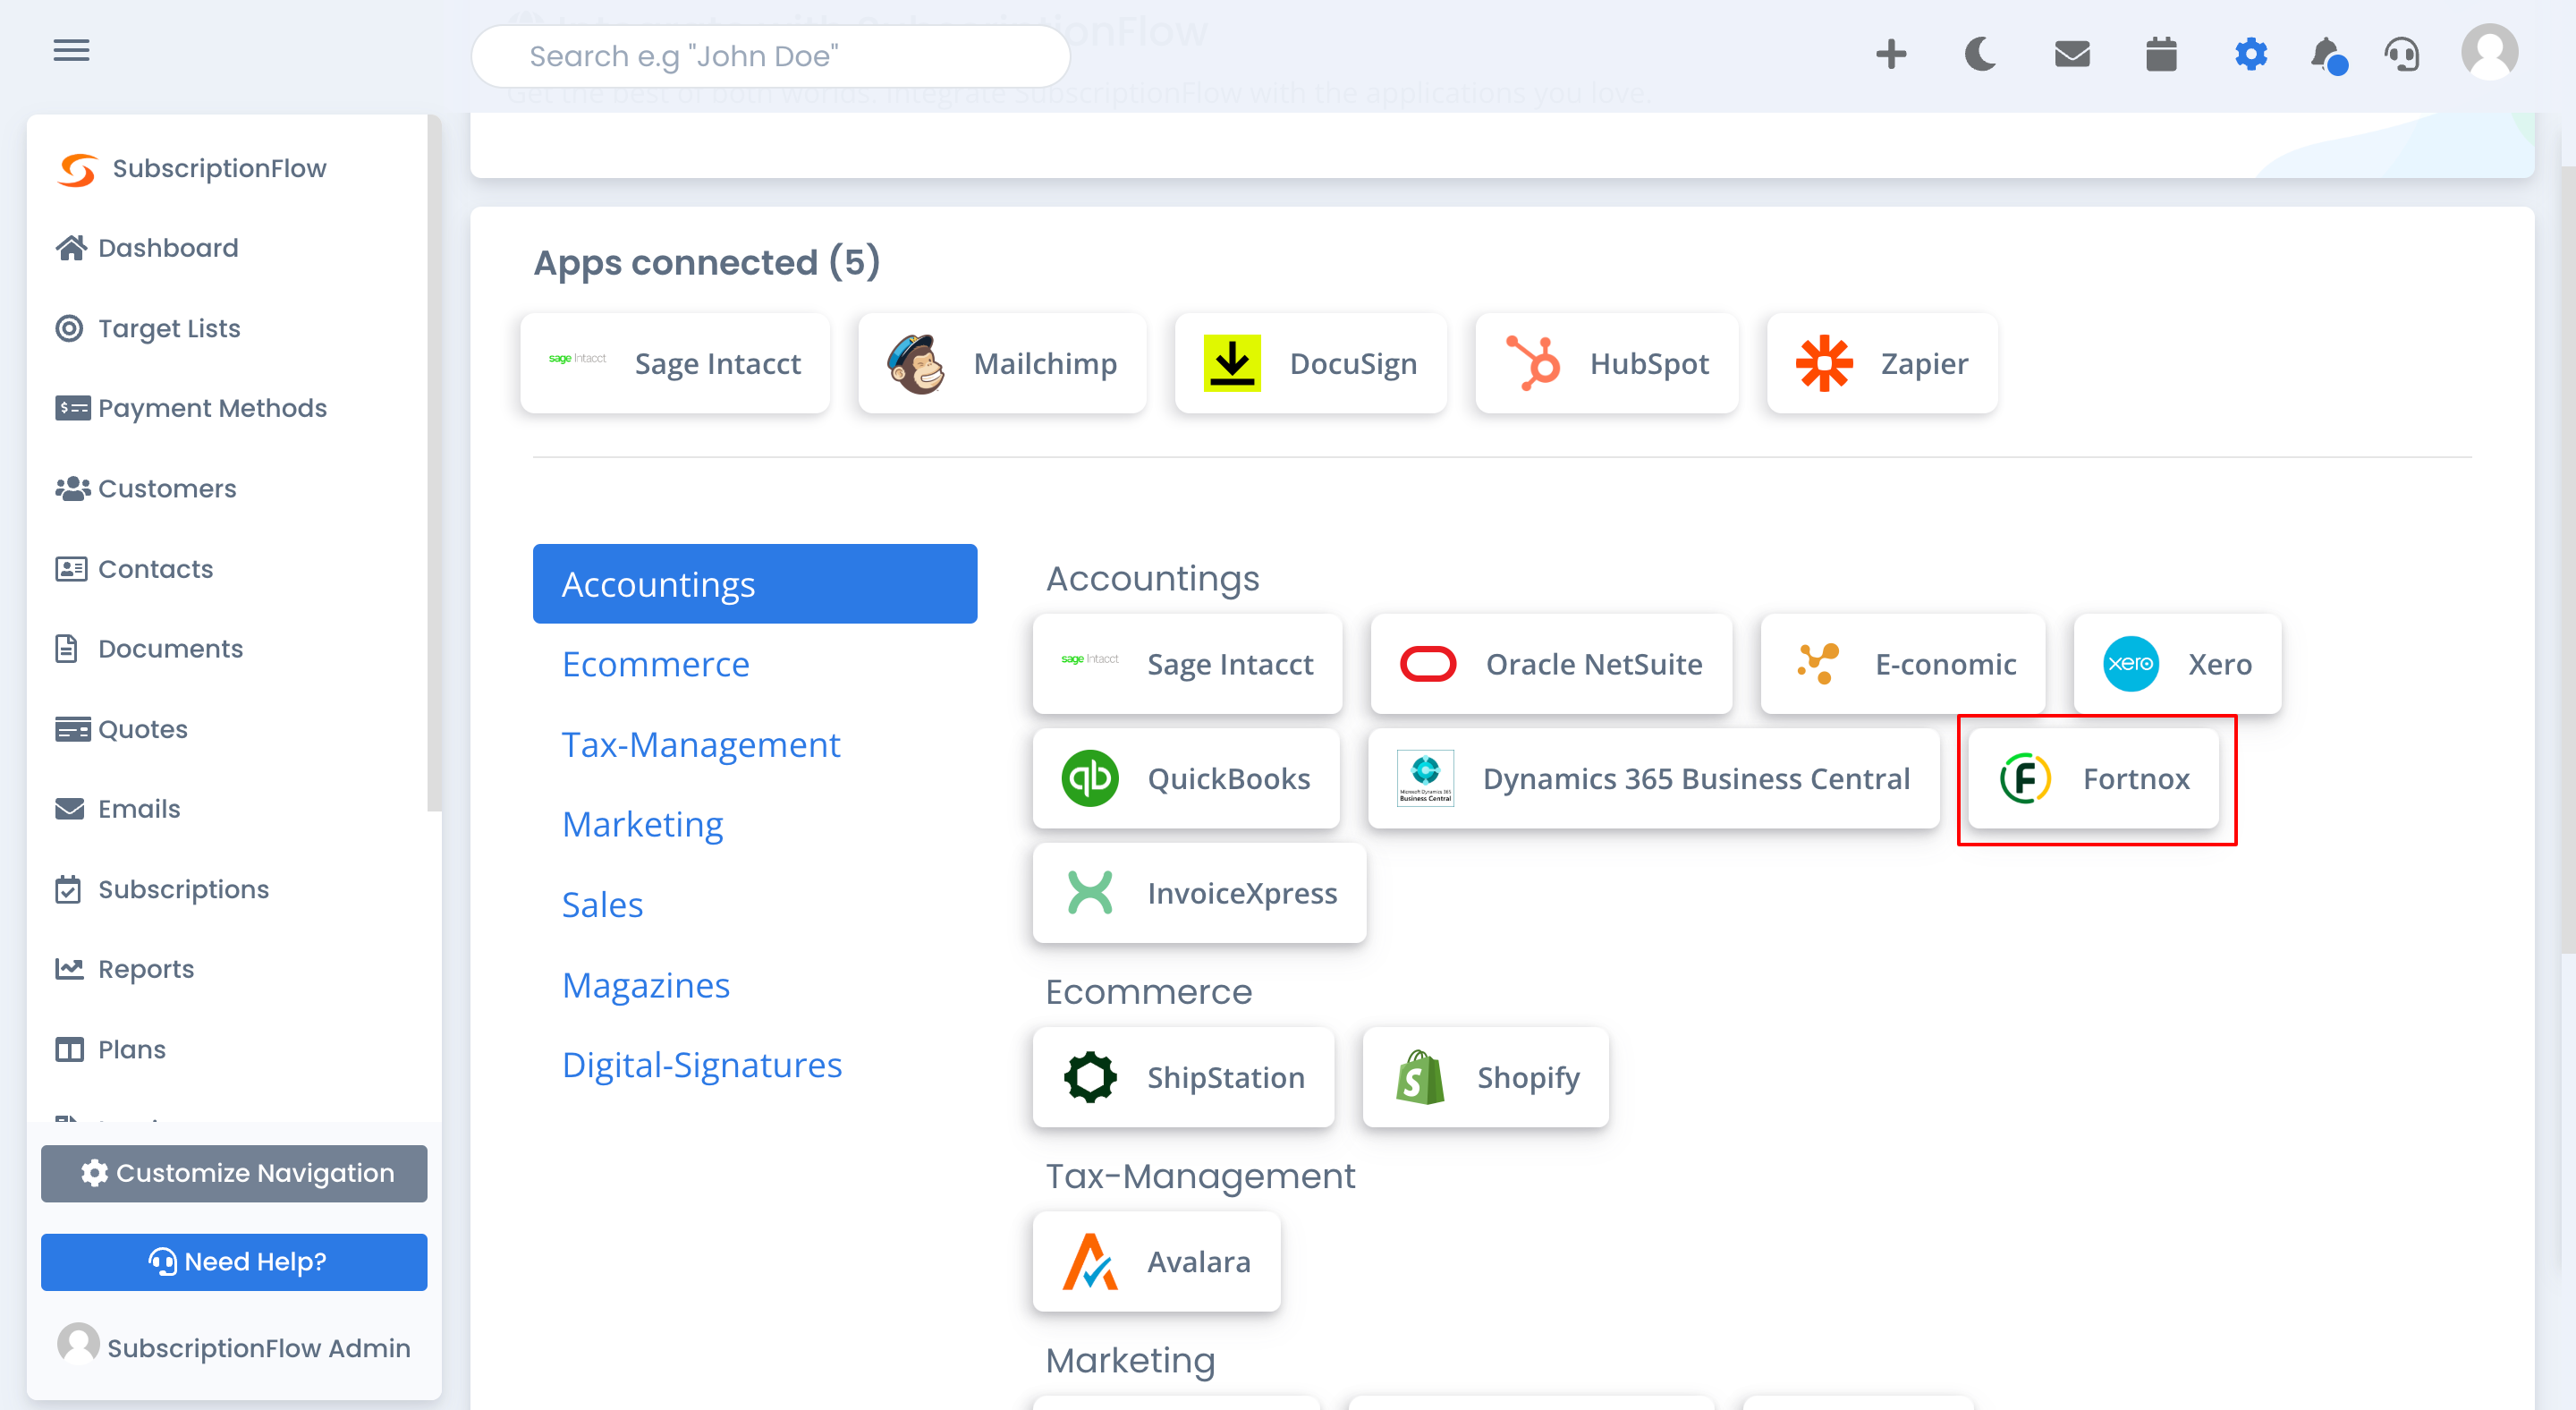Click the Need Help? button

tap(234, 1262)
